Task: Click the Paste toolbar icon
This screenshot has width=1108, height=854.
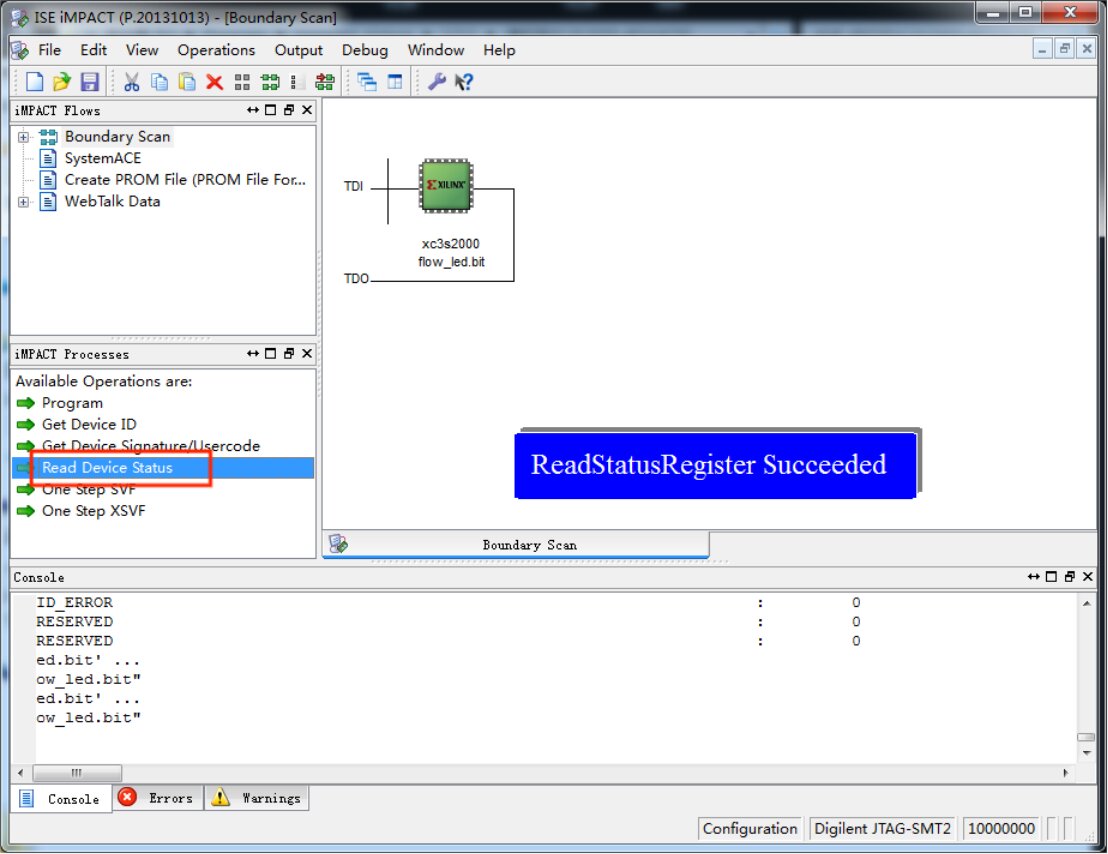Action: point(187,82)
